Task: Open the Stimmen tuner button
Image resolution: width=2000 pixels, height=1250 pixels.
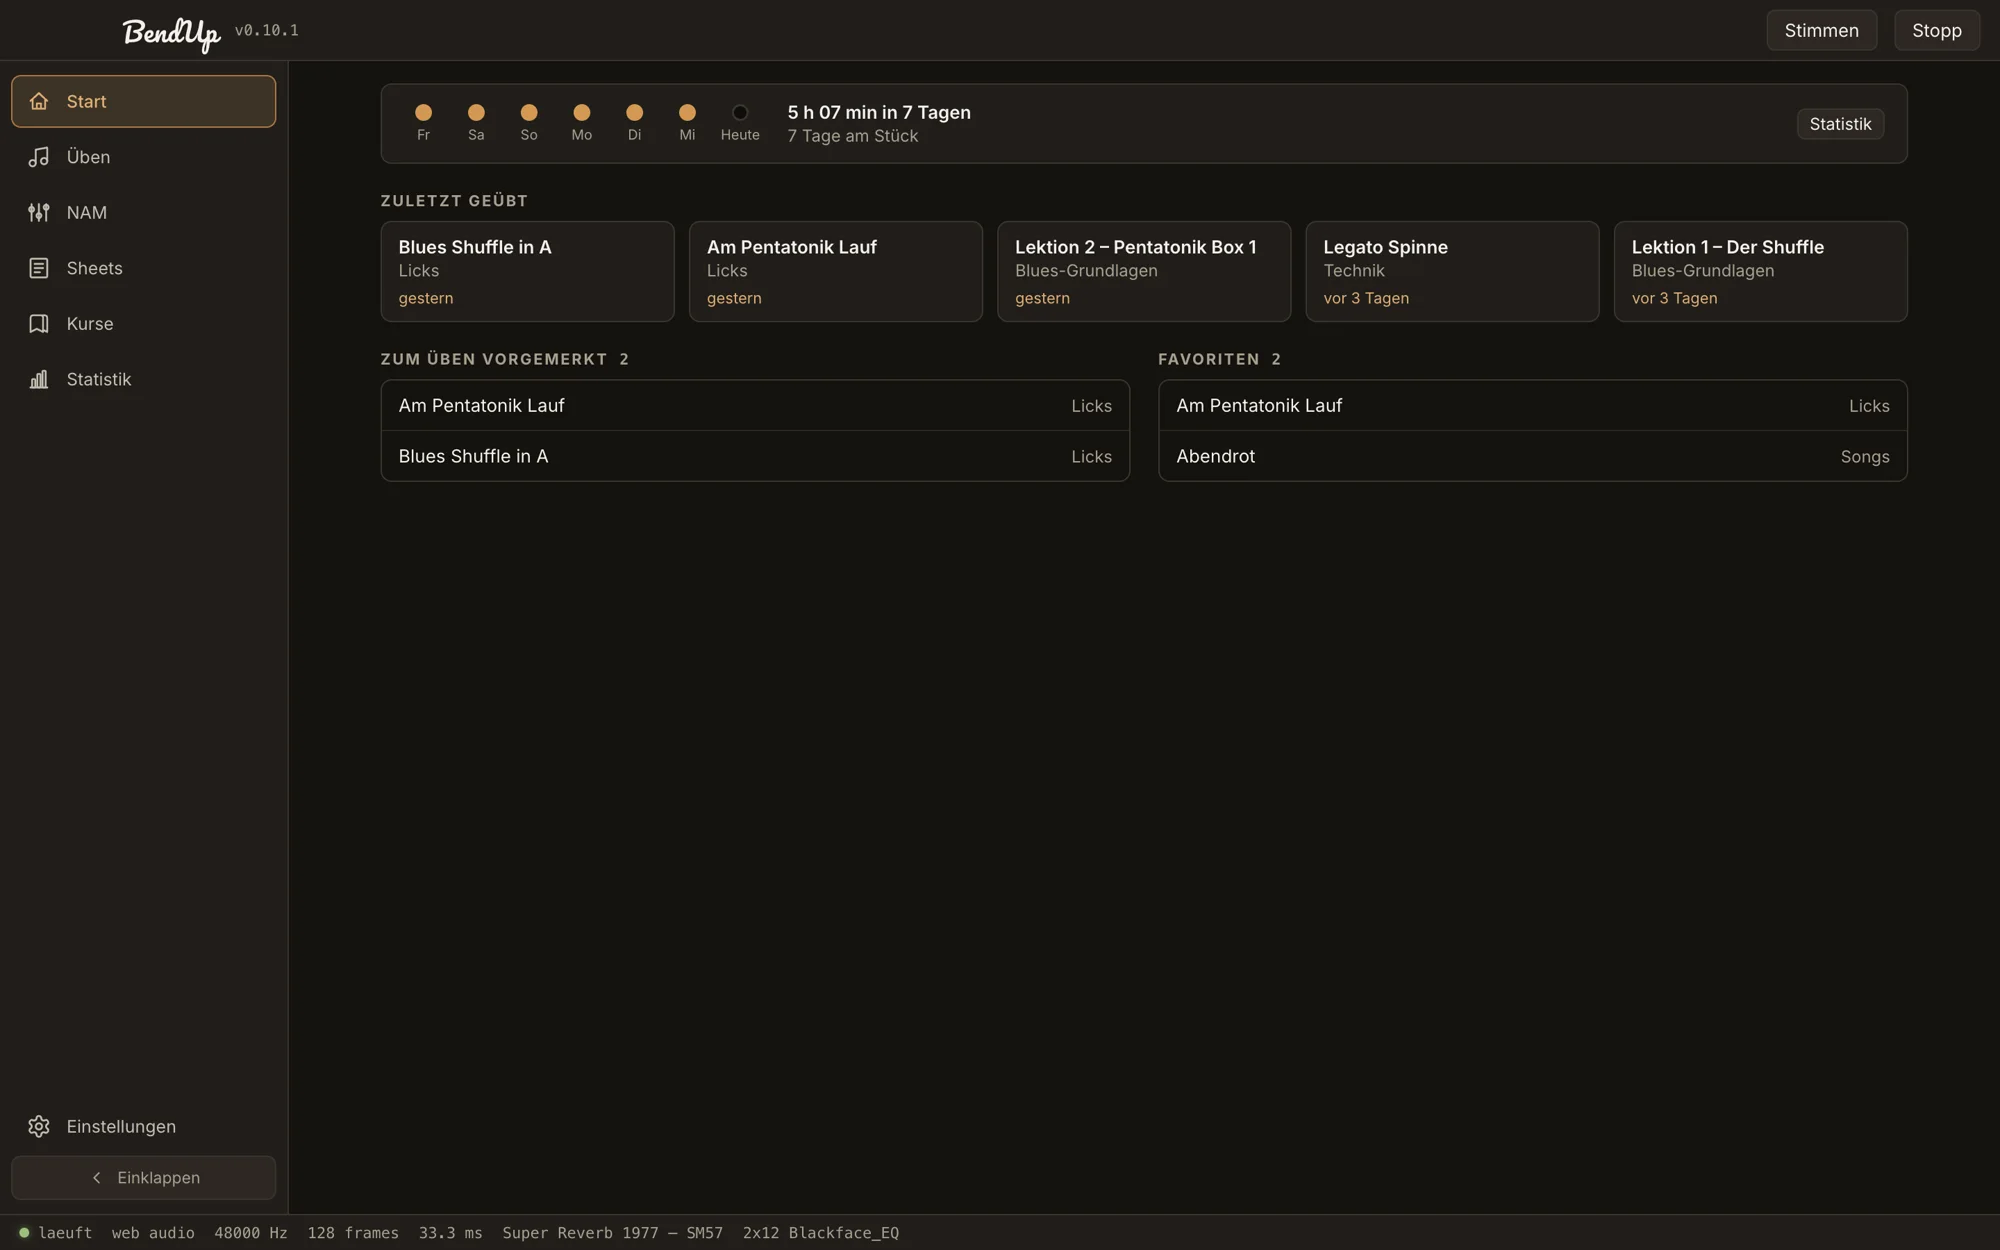Action: click(1821, 30)
